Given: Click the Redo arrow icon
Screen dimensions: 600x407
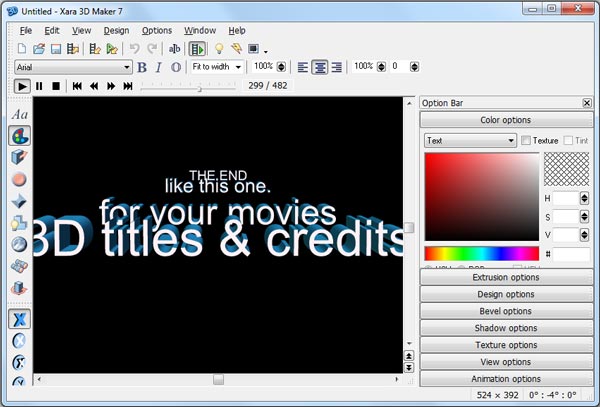Looking at the screenshot, I should [x=152, y=49].
